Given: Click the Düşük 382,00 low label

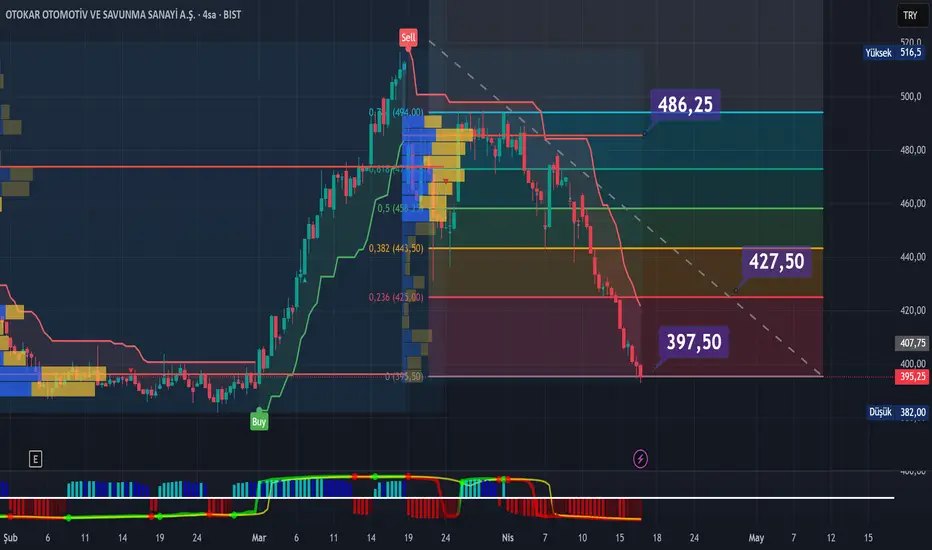Looking at the screenshot, I should [897, 412].
